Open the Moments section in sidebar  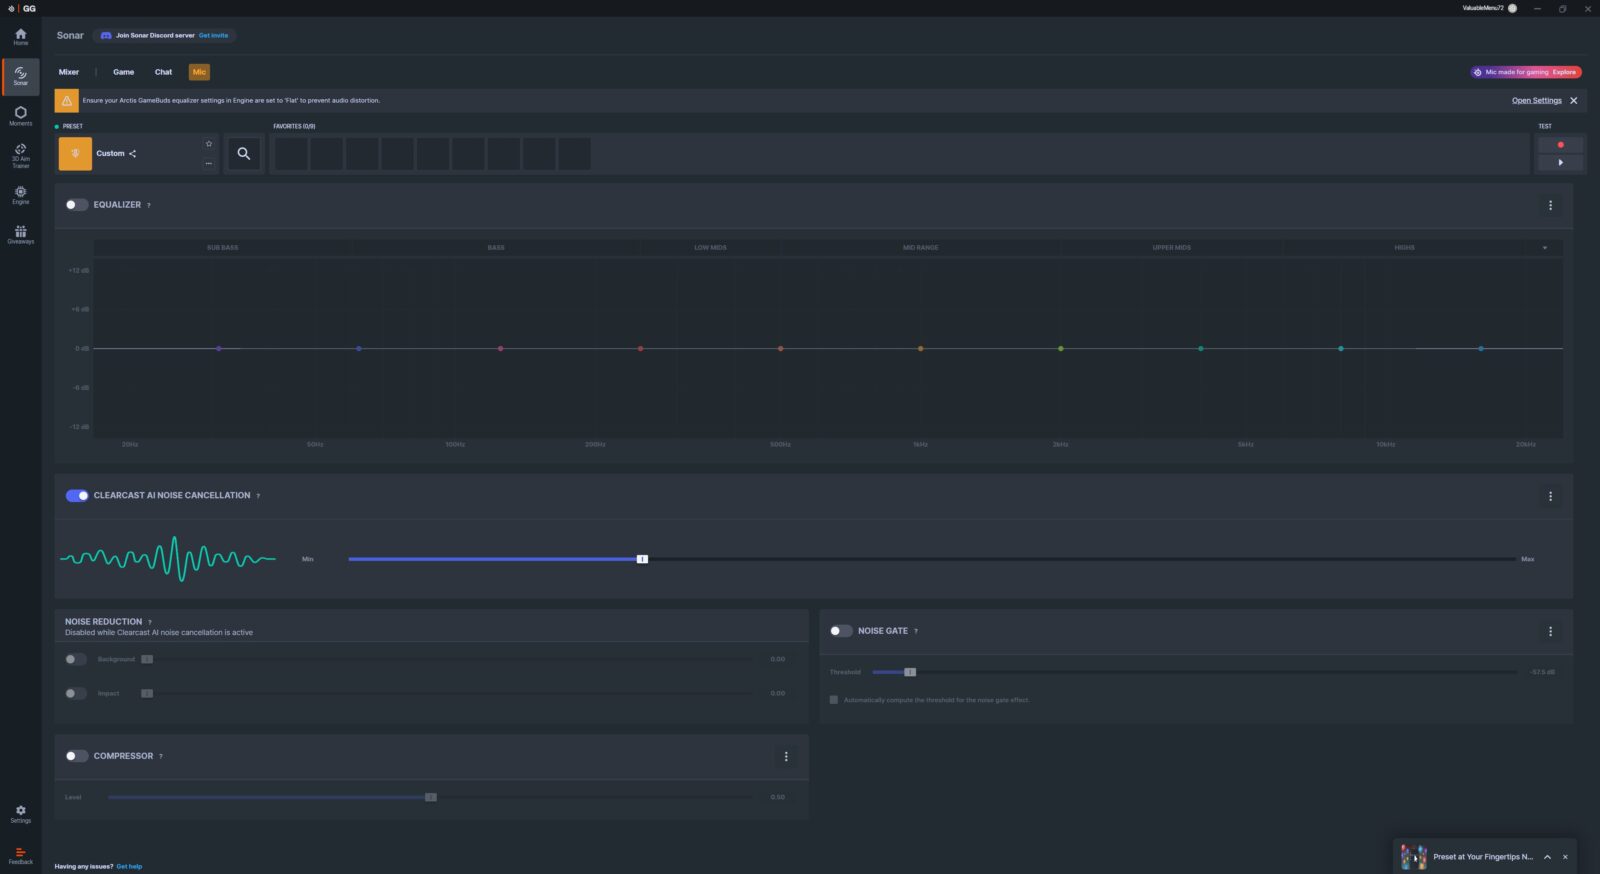point(20,115)
